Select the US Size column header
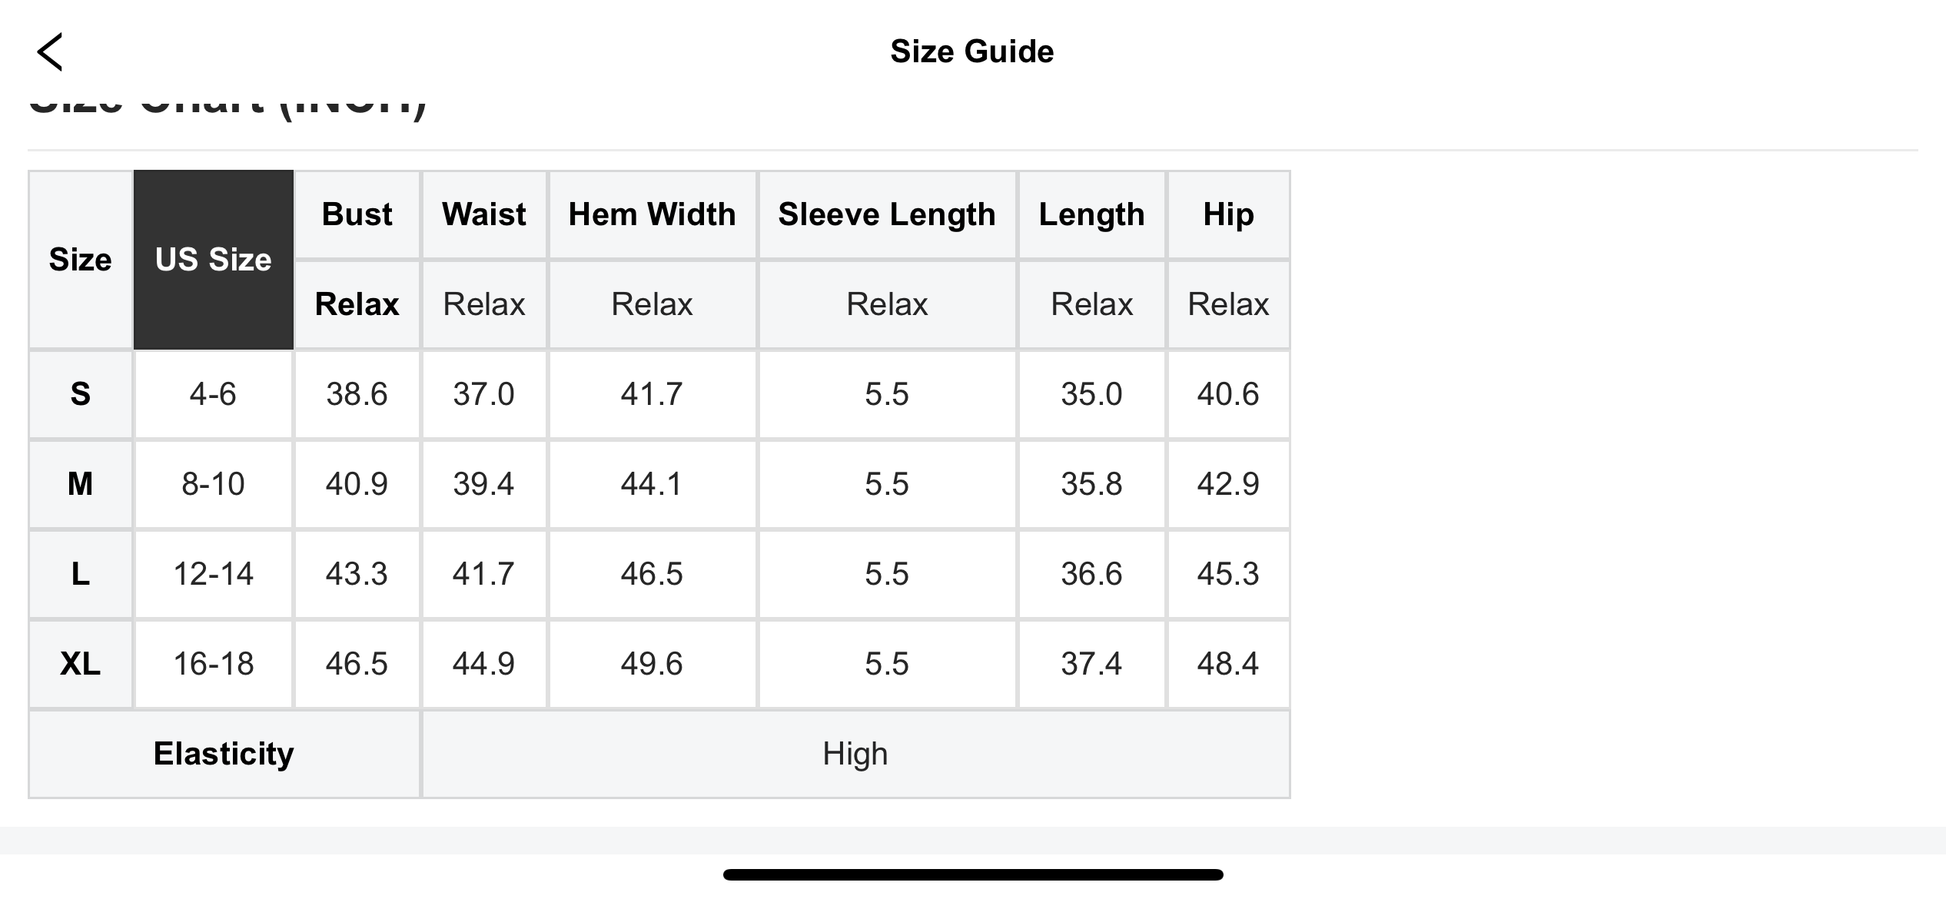Screen dimensions: 1946x899 [213, 260]
